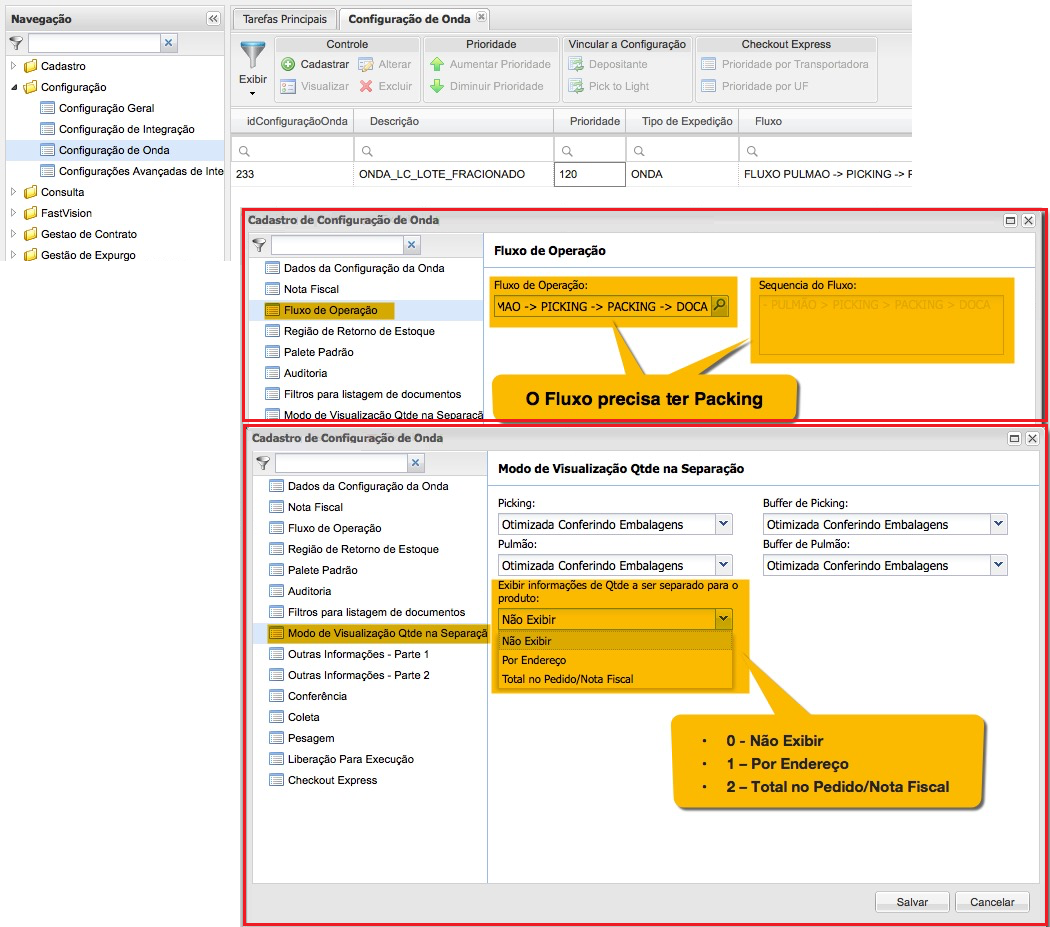This screenshot has height=927, width=1050.
Task: Click funnel icon in lower Cadastro dialog
Action: pyautogui.click(x=263, y=463)
